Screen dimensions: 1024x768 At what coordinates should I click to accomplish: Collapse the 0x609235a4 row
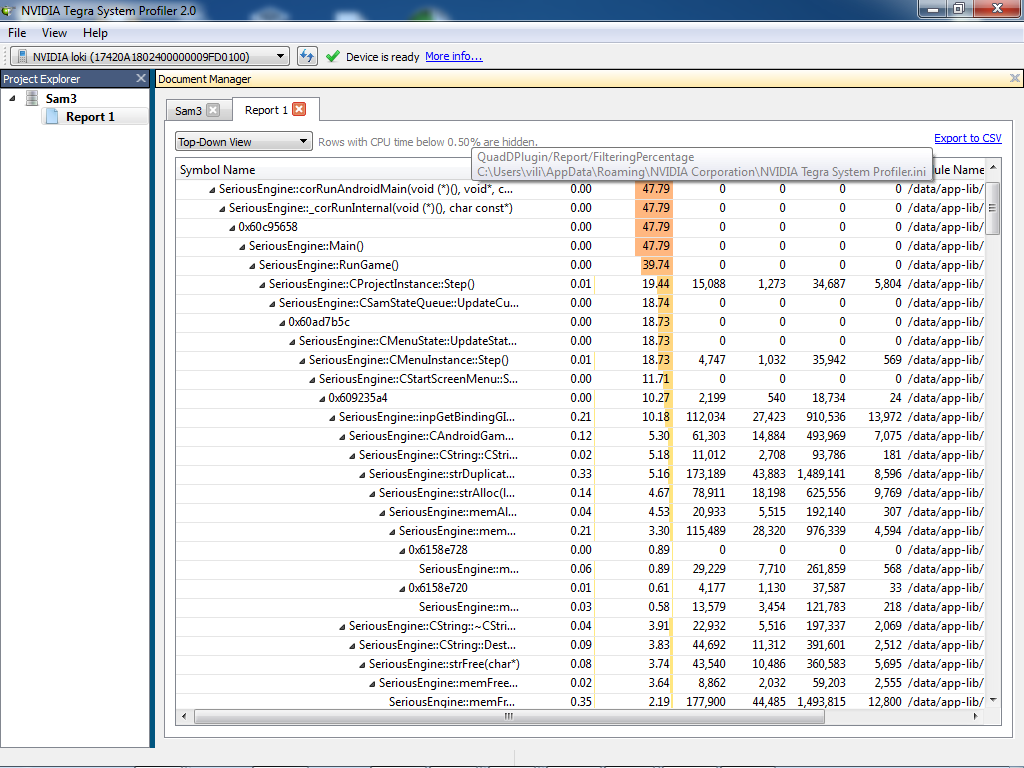click(322, 398)
